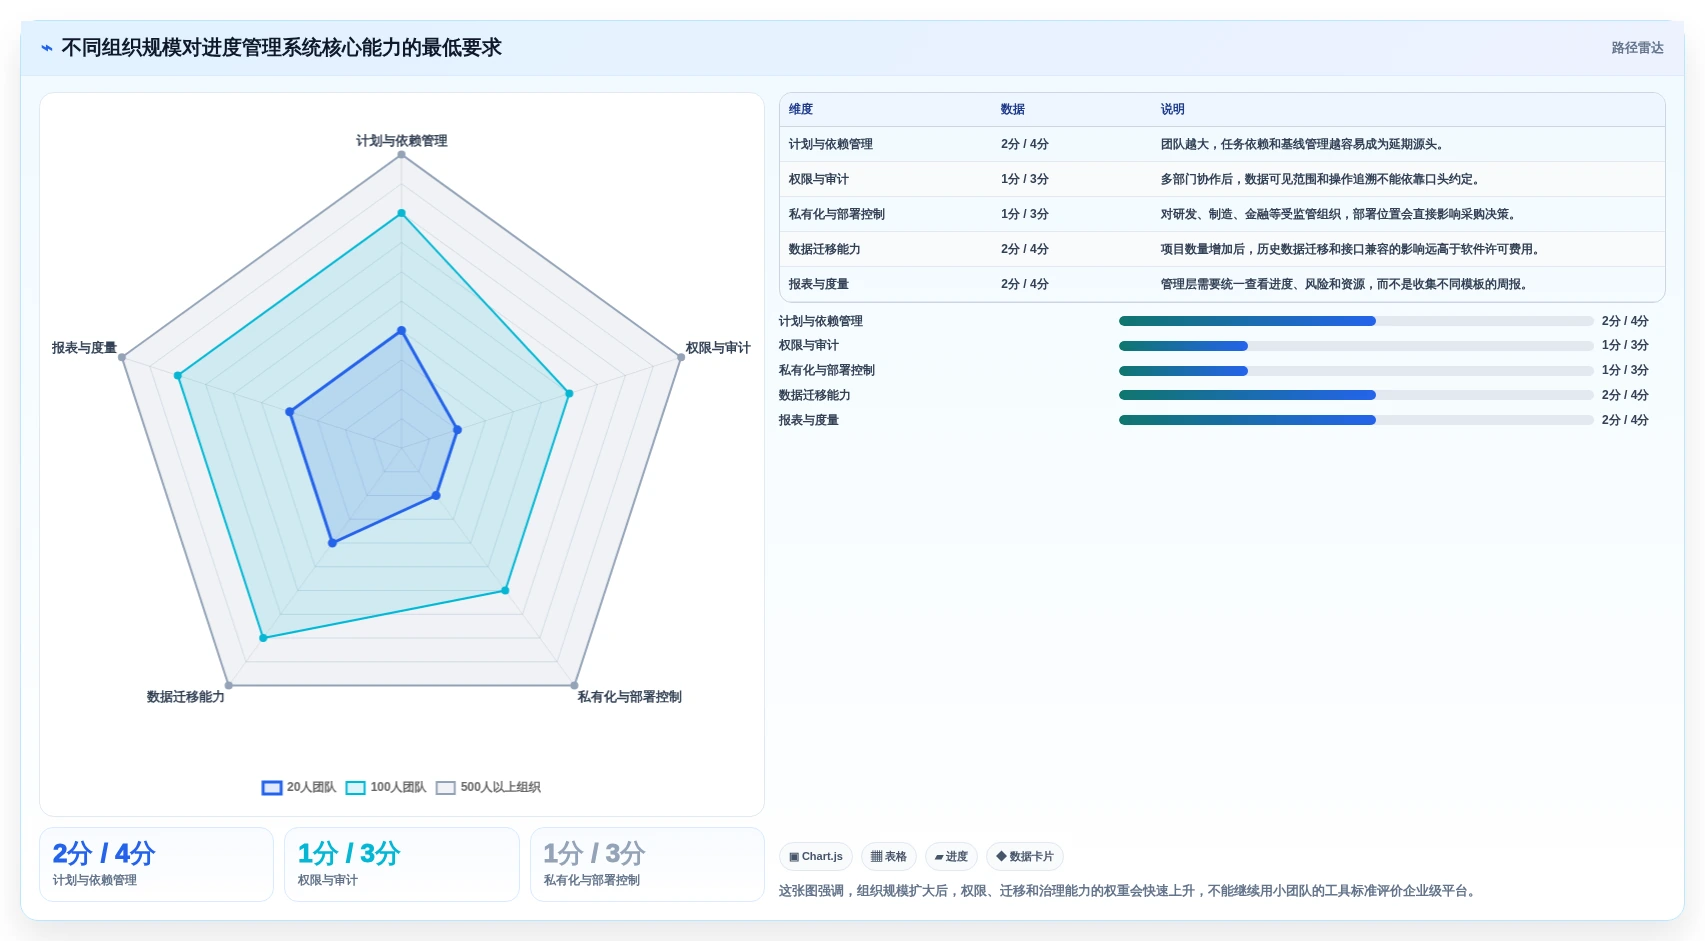Screen dimensions: 1705x941
Task: Click the summary sentence starting 这张图强调
Action: point(1128,891)
